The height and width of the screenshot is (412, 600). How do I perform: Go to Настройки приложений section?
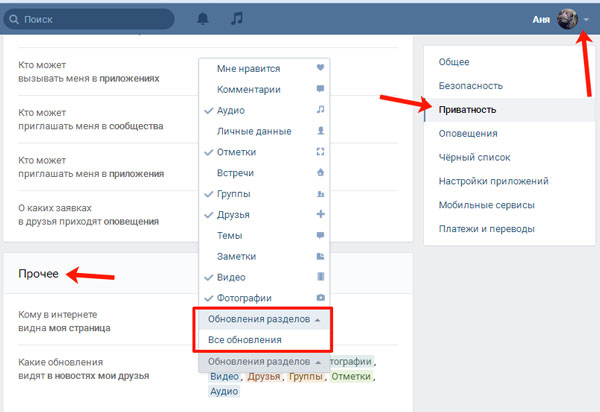[x=493, y=181]
